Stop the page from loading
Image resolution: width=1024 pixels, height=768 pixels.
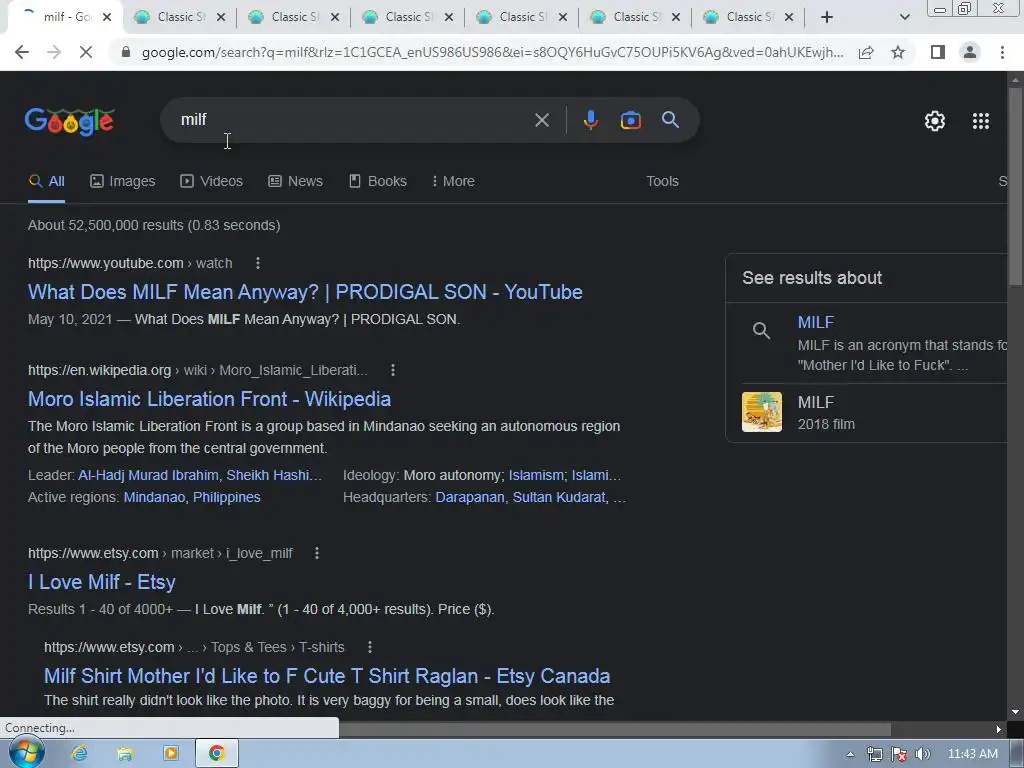[x=86, y=52]
